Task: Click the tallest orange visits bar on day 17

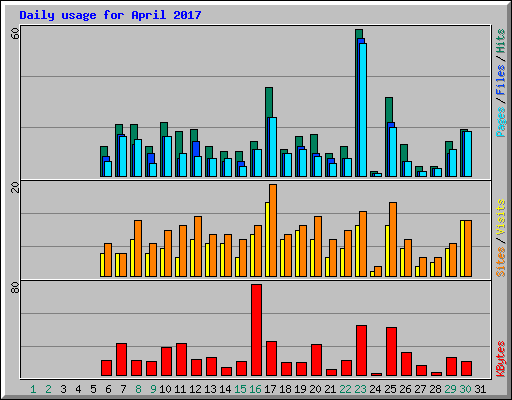Action: (x=273, y=230)
